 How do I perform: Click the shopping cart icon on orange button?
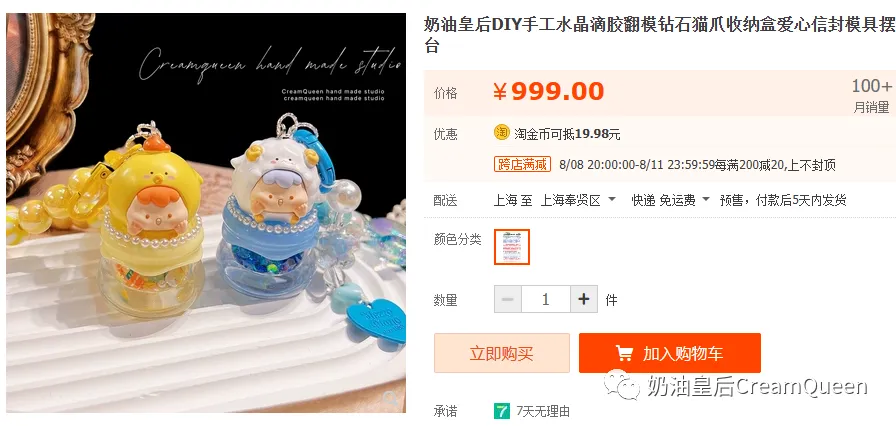click(623, 353)
